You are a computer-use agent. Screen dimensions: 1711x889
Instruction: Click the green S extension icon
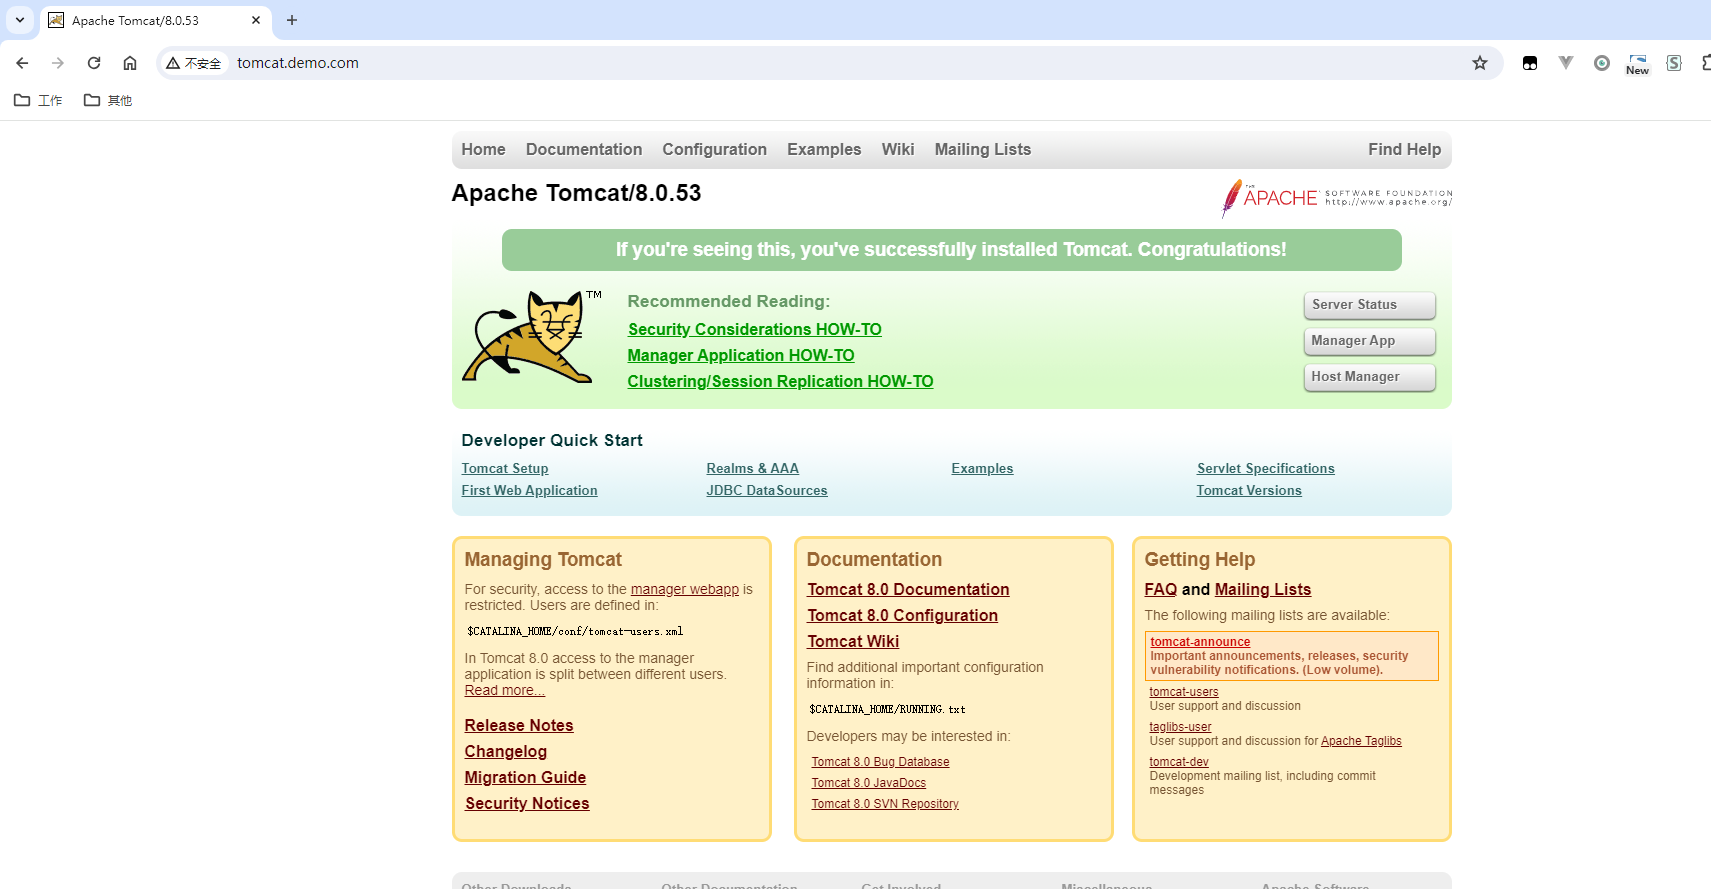tap(1674, 63)
